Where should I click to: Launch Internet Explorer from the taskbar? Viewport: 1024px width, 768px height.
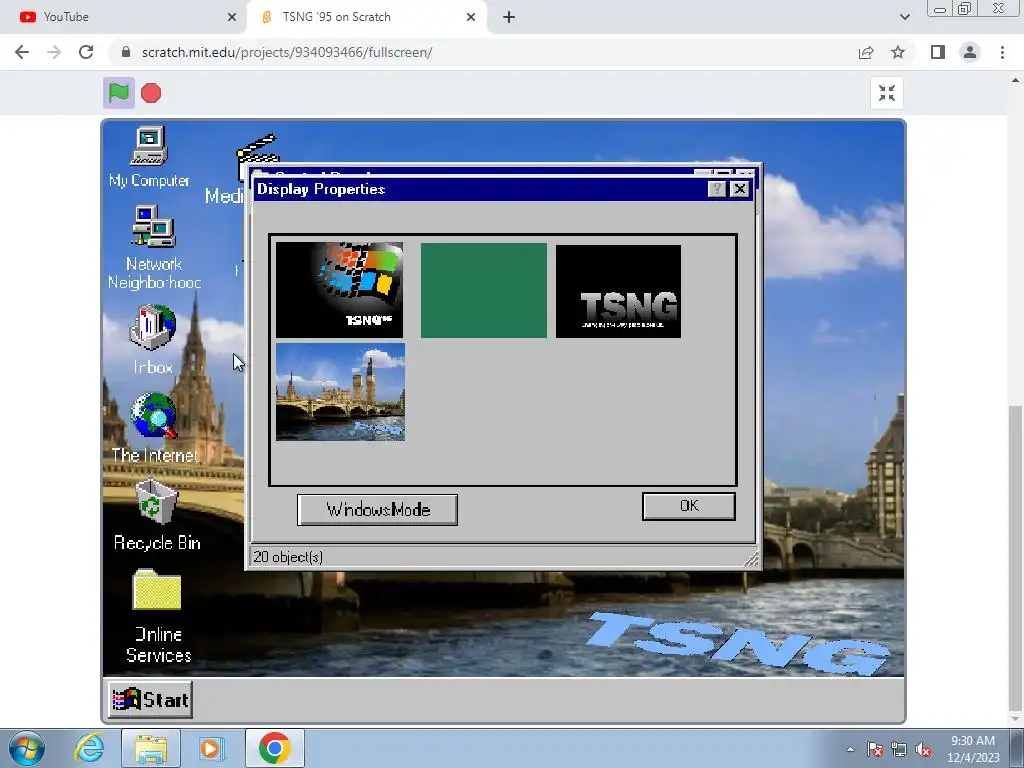[x=89, y=748]
